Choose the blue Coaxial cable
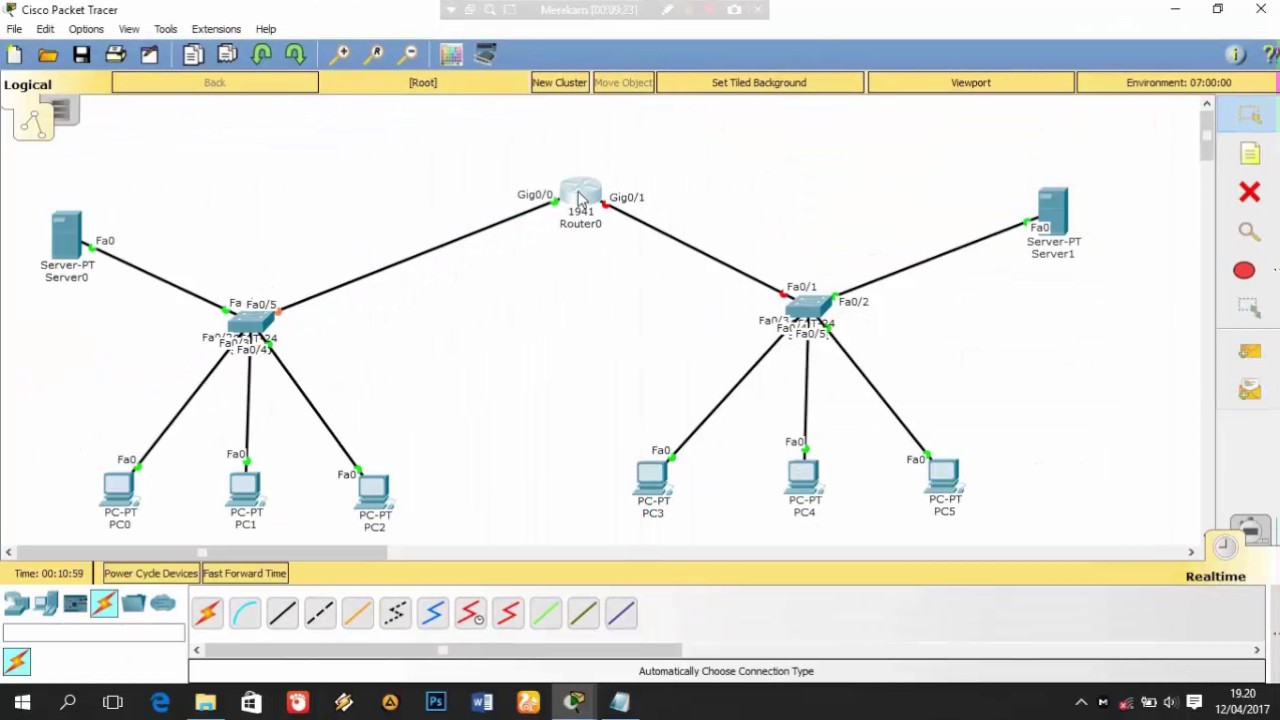 433,613
